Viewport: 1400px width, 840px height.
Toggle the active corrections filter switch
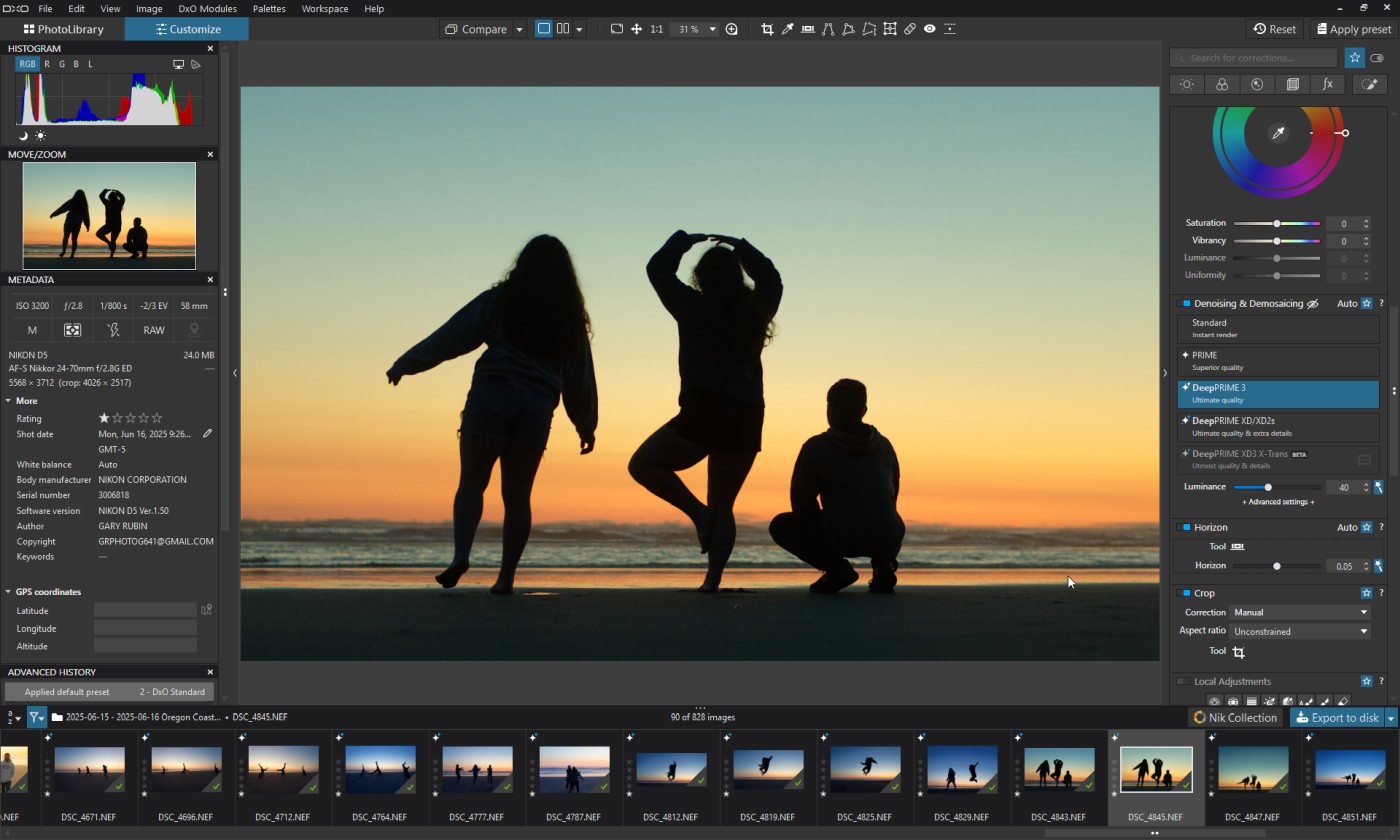[x=1377, y=58]
